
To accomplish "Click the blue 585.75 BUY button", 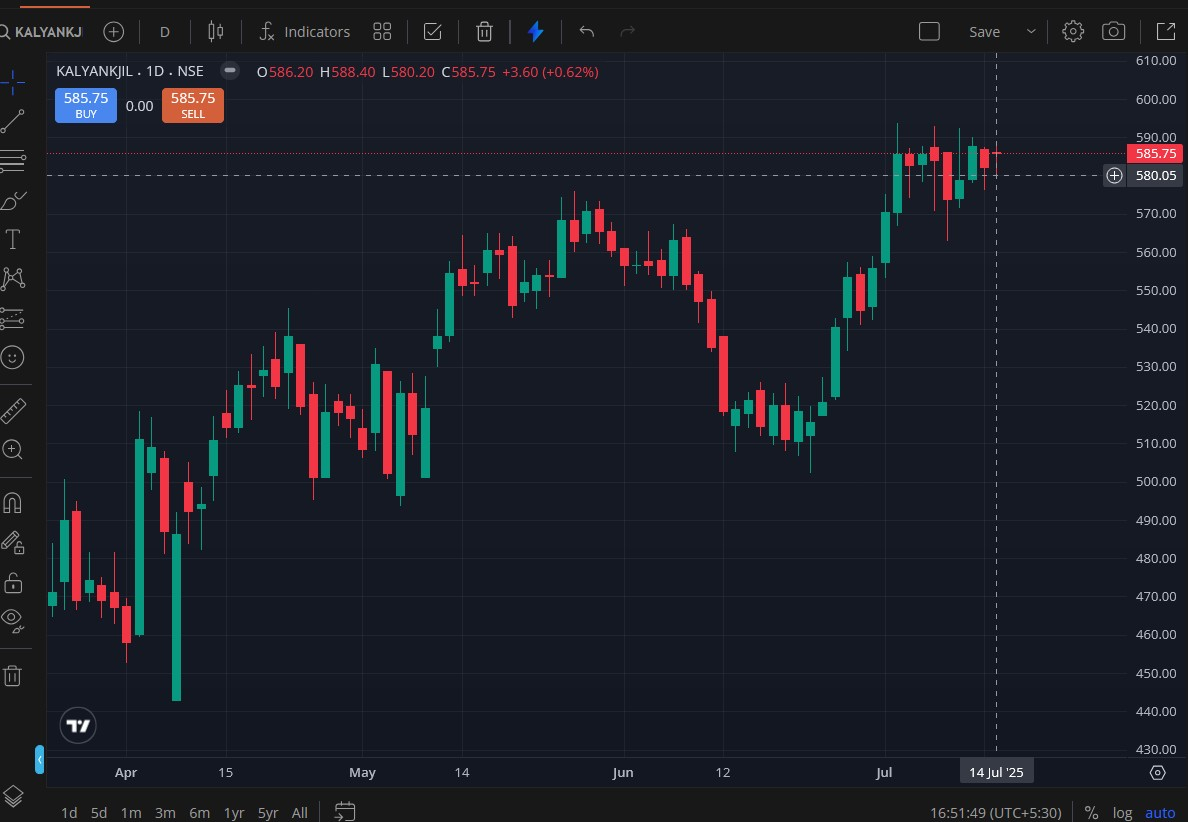I will pyautogui.click(x=86, y=105).
